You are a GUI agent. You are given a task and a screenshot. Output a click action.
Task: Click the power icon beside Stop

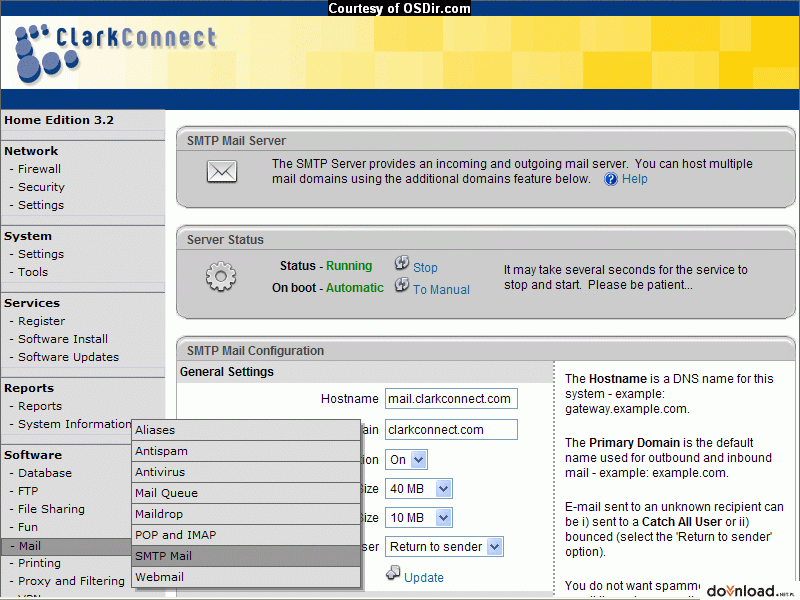(402, 263)
